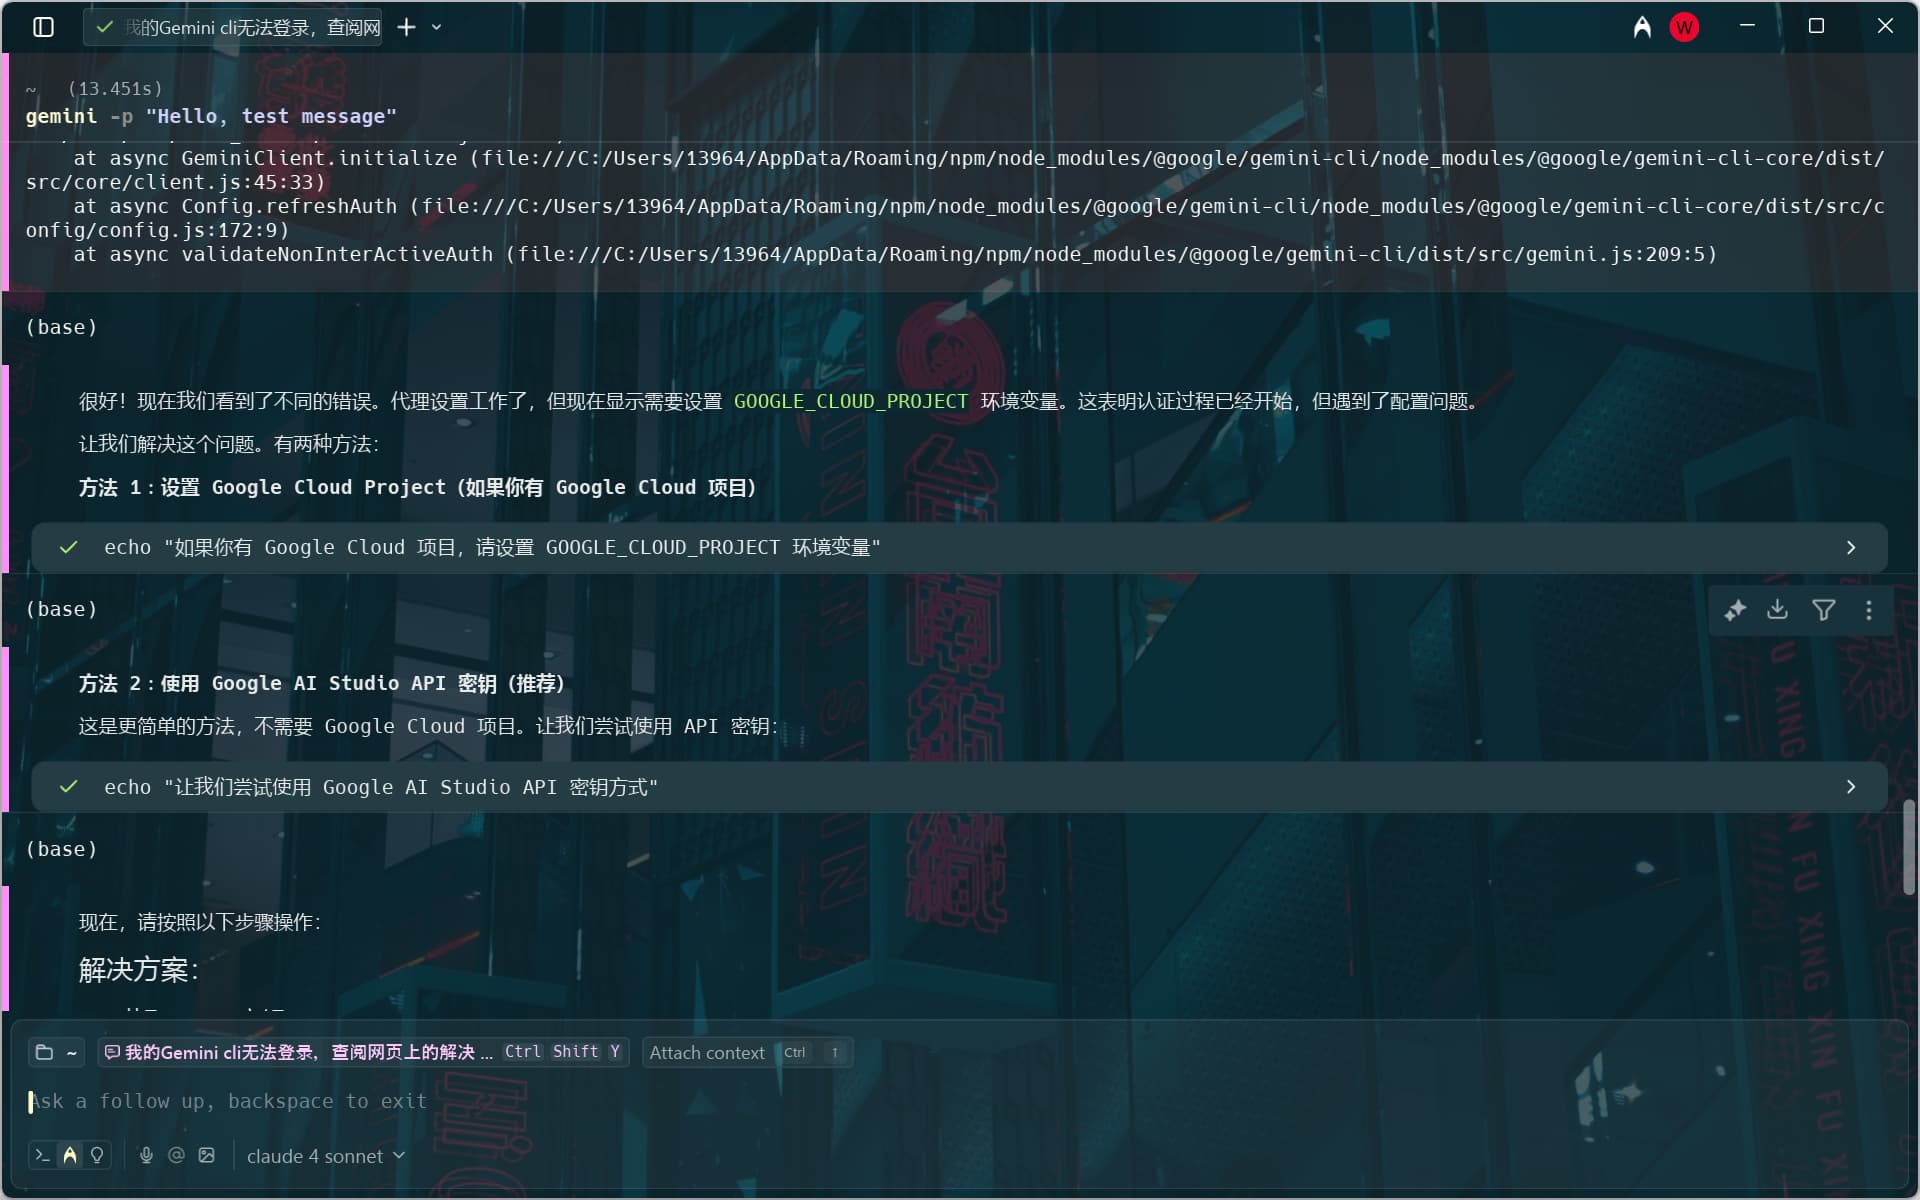Click the download block output icon
1920x1200 pixels.
tap(1777, 610)
